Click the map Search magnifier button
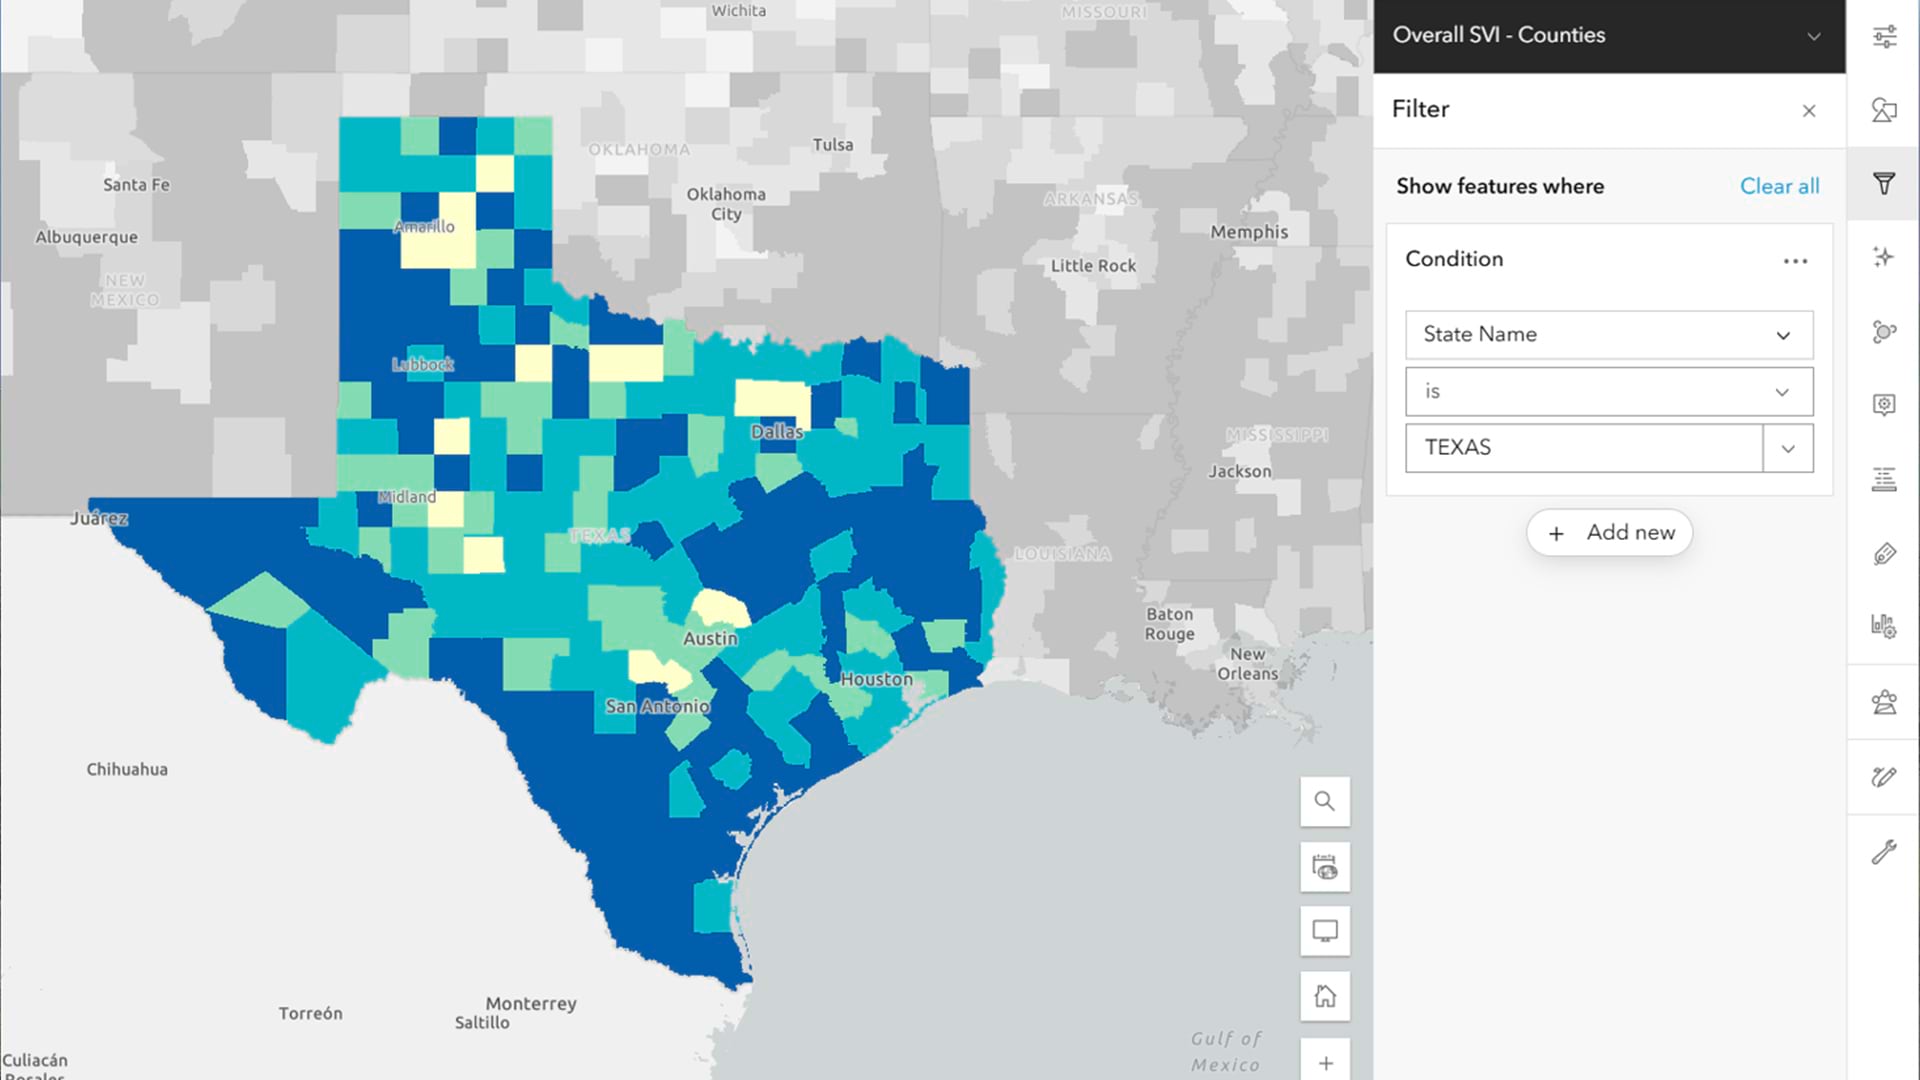The image size is (1920, 1080). coord(1325,801)
